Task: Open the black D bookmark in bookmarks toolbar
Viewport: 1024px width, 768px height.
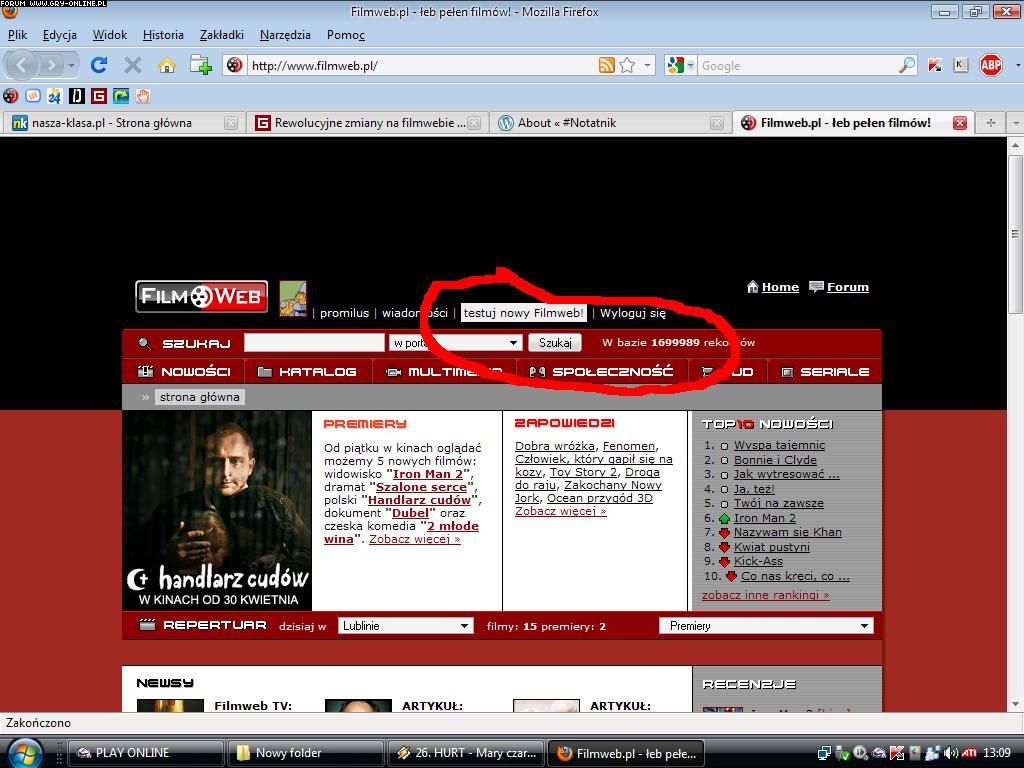Action: pos(77,97)
